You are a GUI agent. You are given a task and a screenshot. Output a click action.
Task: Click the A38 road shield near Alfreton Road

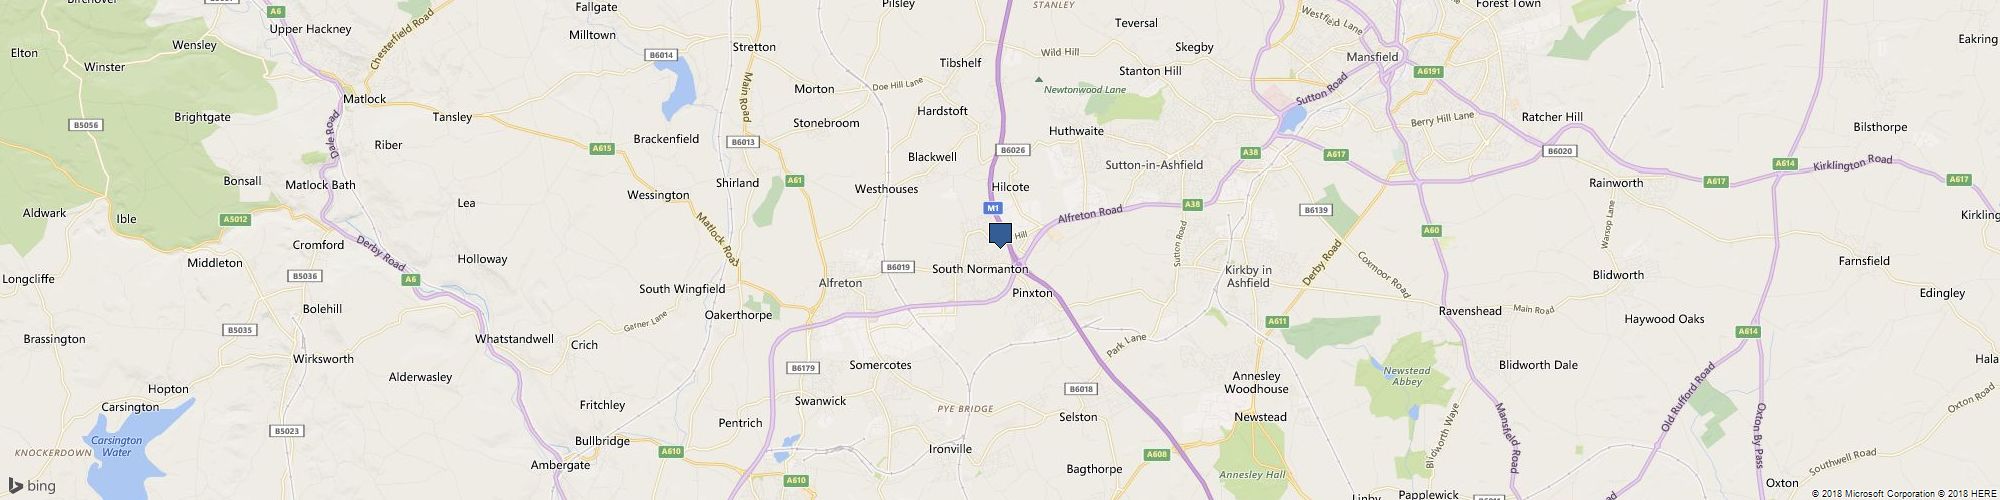(x=1191, y=204)
